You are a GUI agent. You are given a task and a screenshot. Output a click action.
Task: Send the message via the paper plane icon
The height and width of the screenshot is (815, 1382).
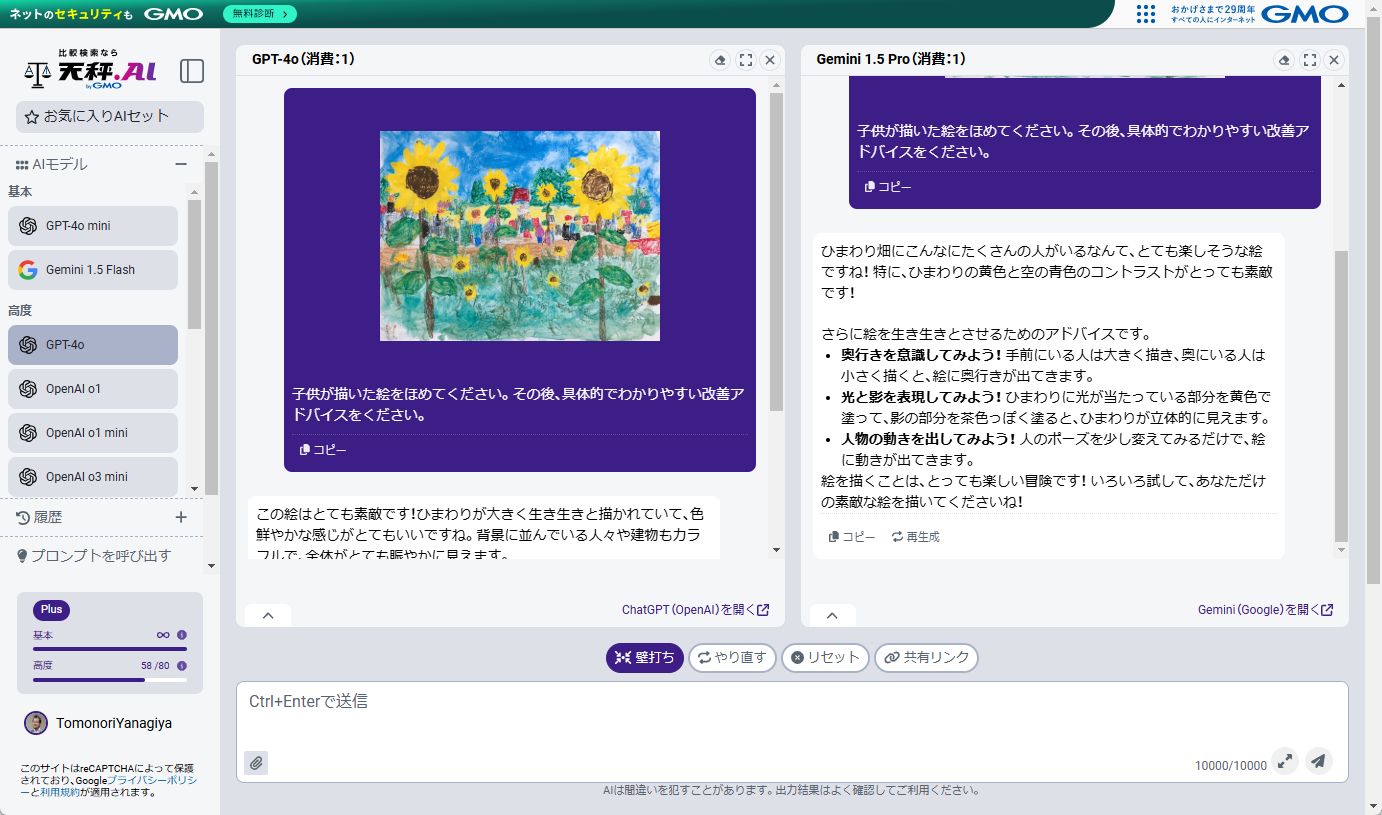tap(1318, 761)
